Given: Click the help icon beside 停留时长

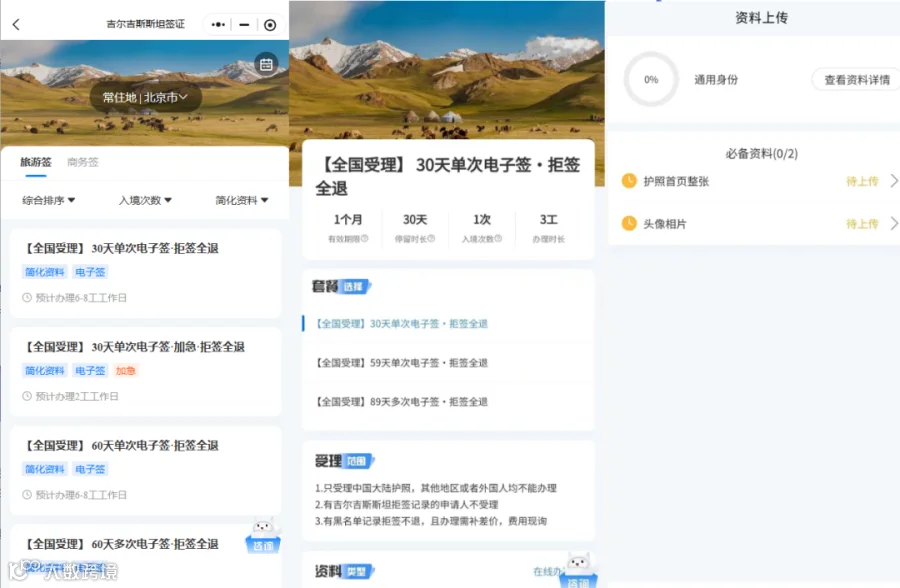Looking at the screenshot, I should click(432, 238).
